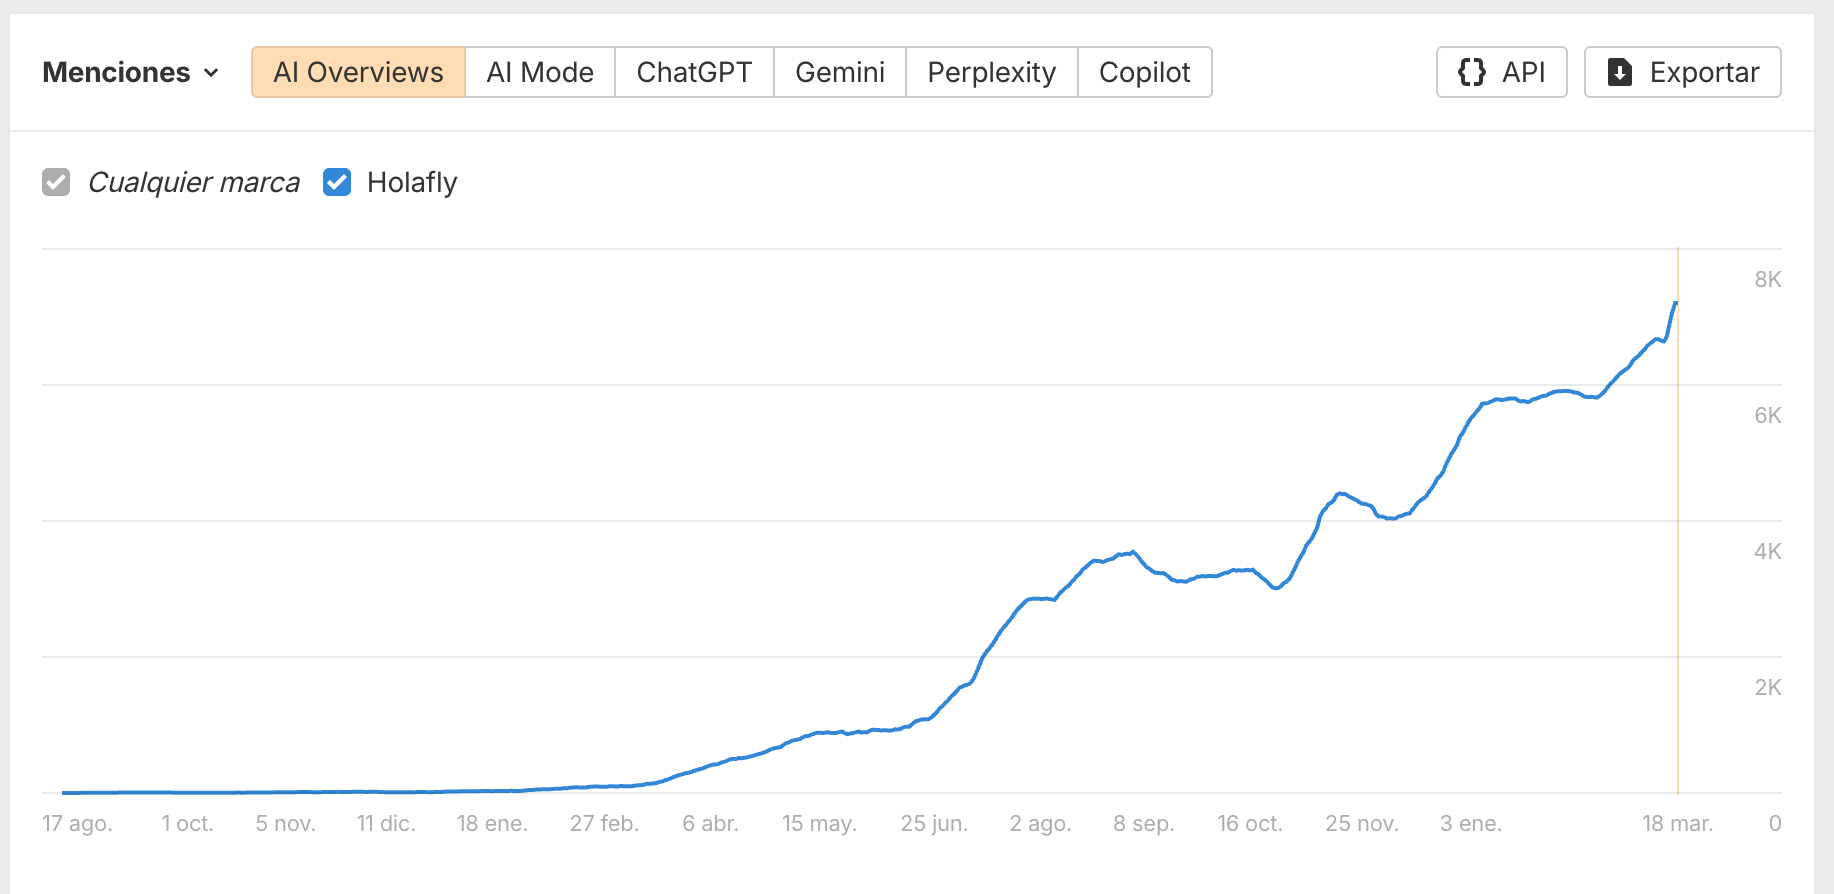Click the Exportar button
The height and width of the screenshot is (894, 1834).
1682,71
